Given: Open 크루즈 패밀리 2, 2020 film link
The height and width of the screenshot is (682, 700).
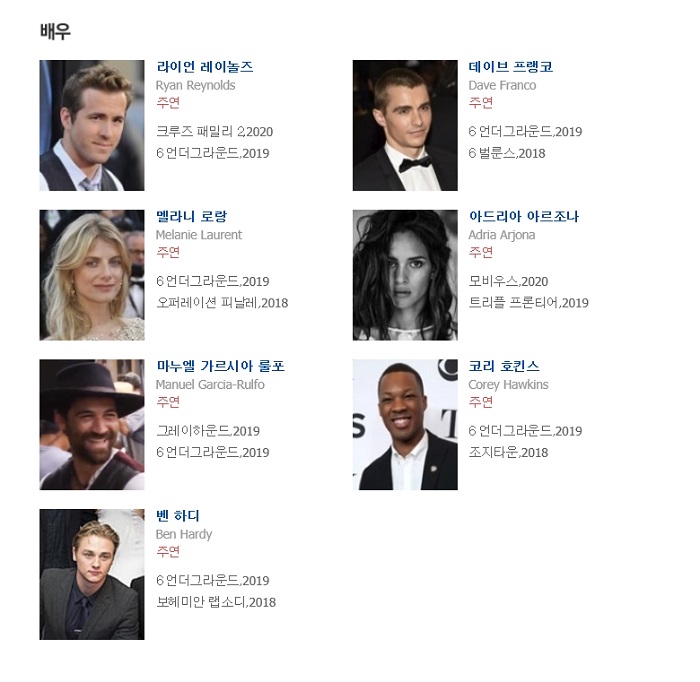Looking at the screenshot, I should (214, 132).
